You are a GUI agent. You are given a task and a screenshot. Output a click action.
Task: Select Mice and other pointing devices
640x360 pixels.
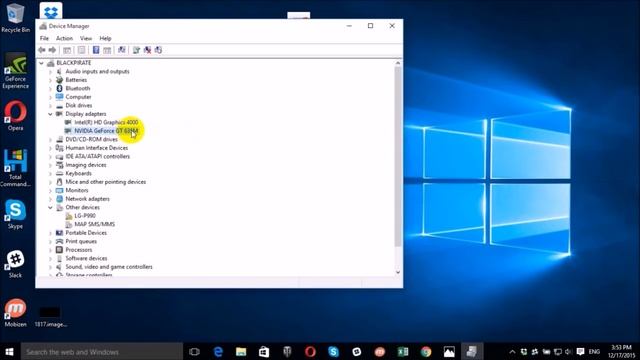pyautogui.click(x=106, y=182)
